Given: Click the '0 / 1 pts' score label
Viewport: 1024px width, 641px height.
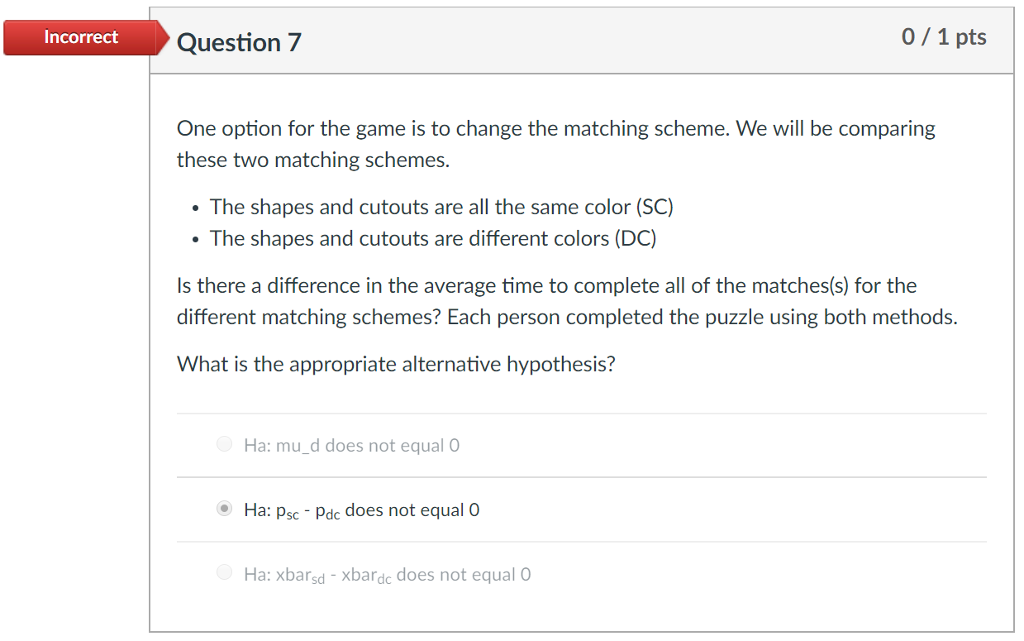Looking at the screenshot, I should tap(944, 36).
